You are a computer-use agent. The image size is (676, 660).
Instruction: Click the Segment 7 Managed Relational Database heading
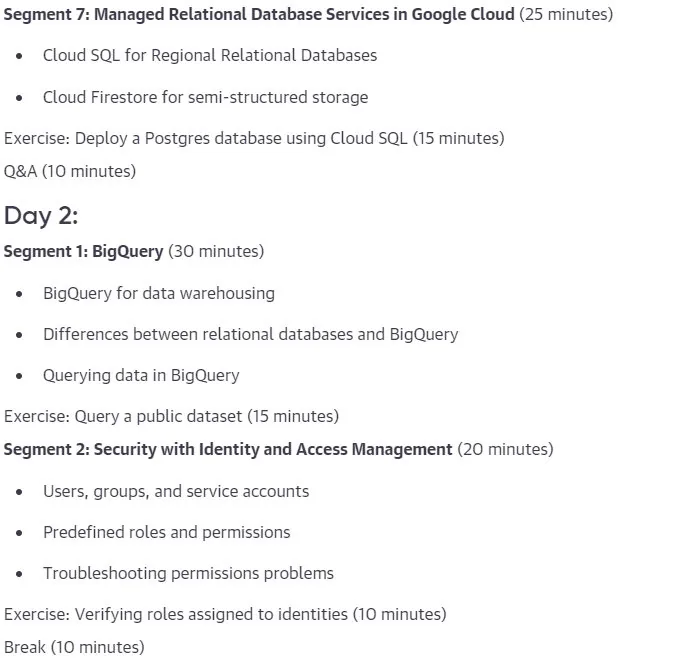point(259,15)
